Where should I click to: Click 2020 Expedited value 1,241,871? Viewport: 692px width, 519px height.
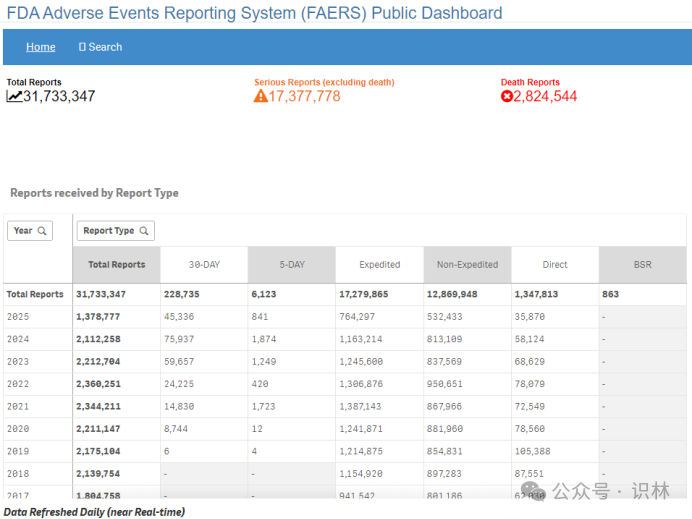click(361, 429)
